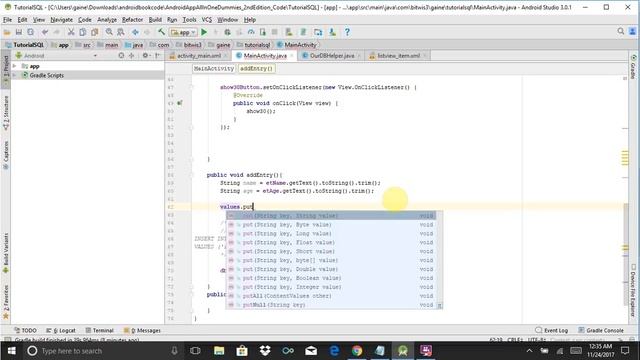Open the Event Log tool window
This screenshot has height=360, width=640.
pos(552,330)
